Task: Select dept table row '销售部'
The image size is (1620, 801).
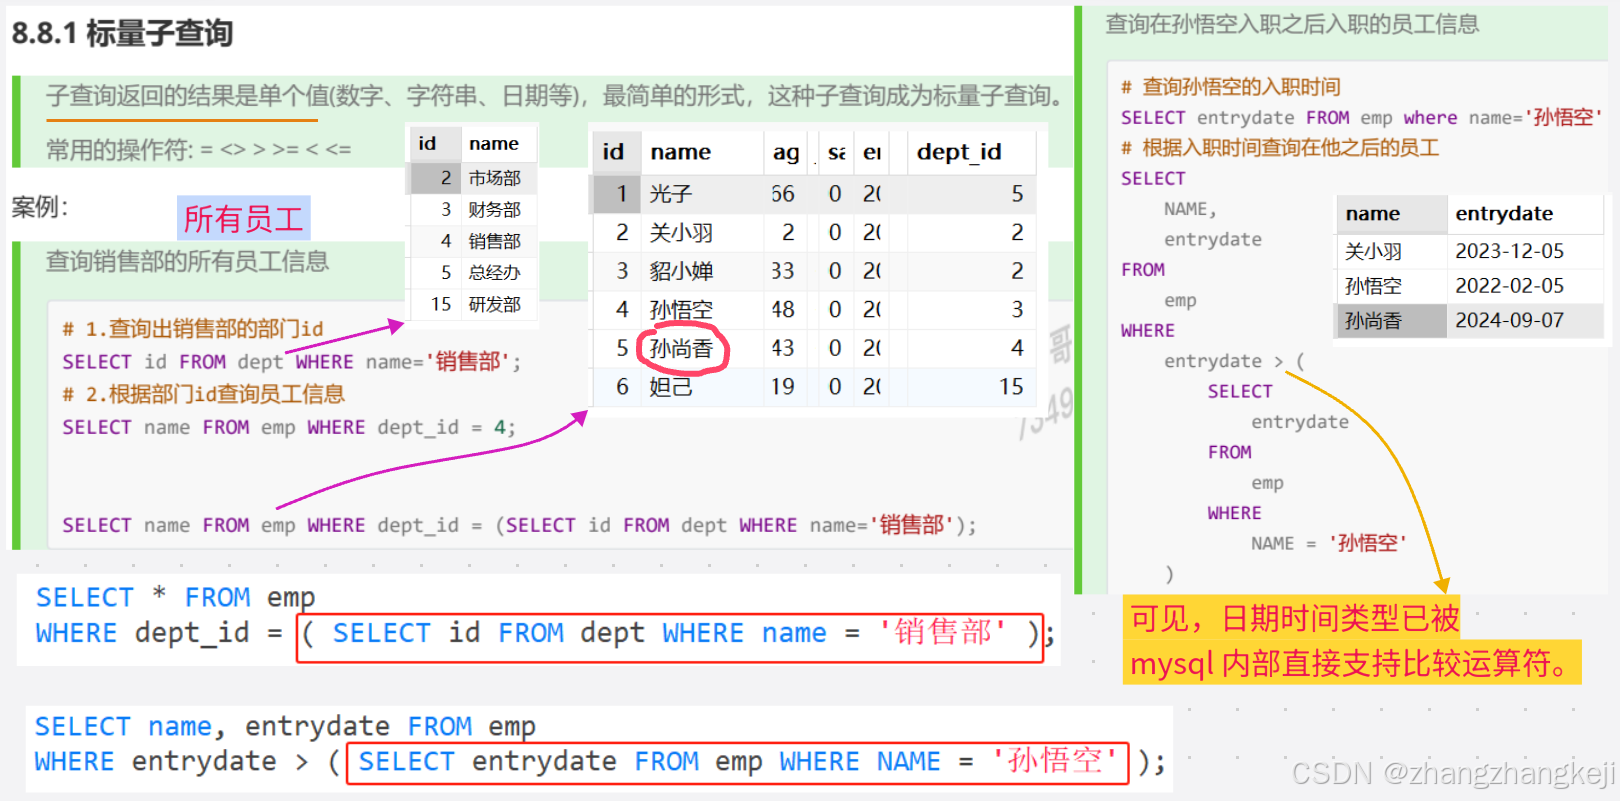Action: [474, 241]
